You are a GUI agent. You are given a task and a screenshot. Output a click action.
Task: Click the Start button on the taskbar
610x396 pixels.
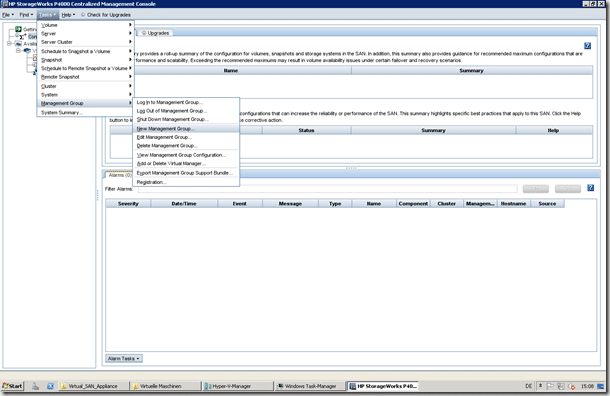(x=12, y=386)
